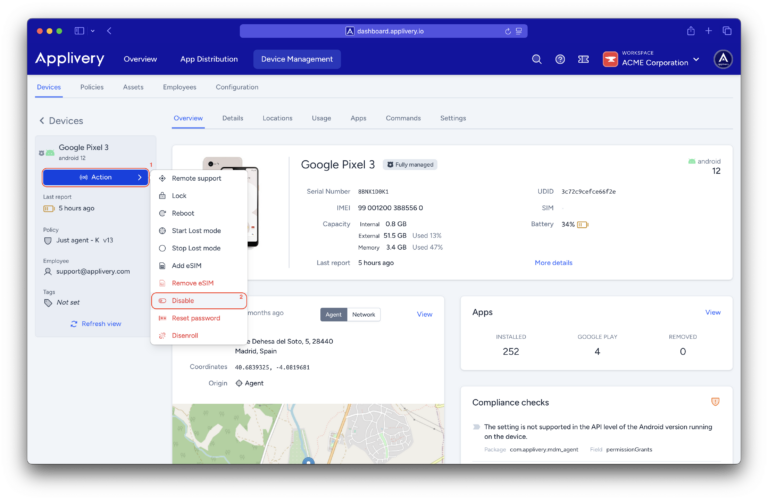Image resolution: width=768 pixels, height=500 pixels.
Task: Go back to Devices list
Action: click(x=61, y=120)
